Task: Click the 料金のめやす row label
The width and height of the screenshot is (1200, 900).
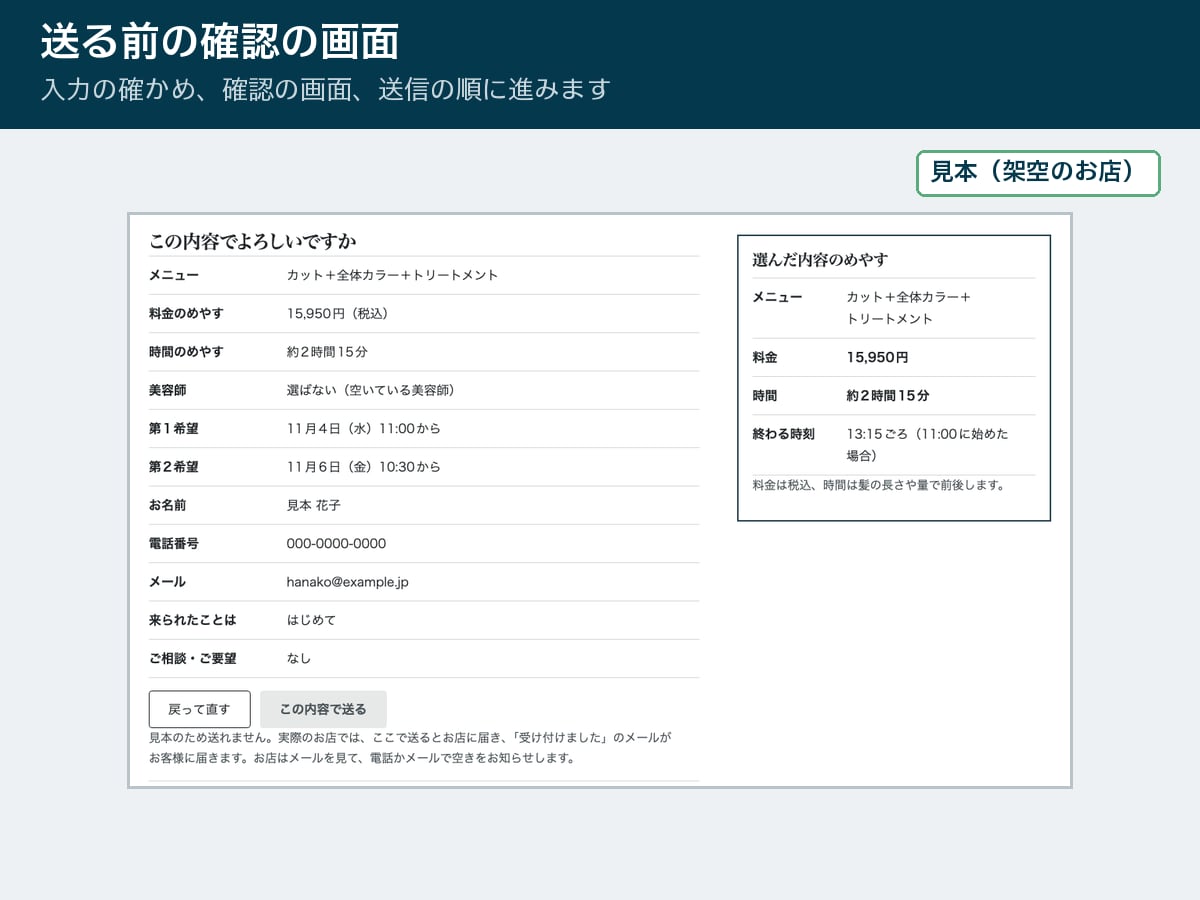Action: [x=186, y=313]
